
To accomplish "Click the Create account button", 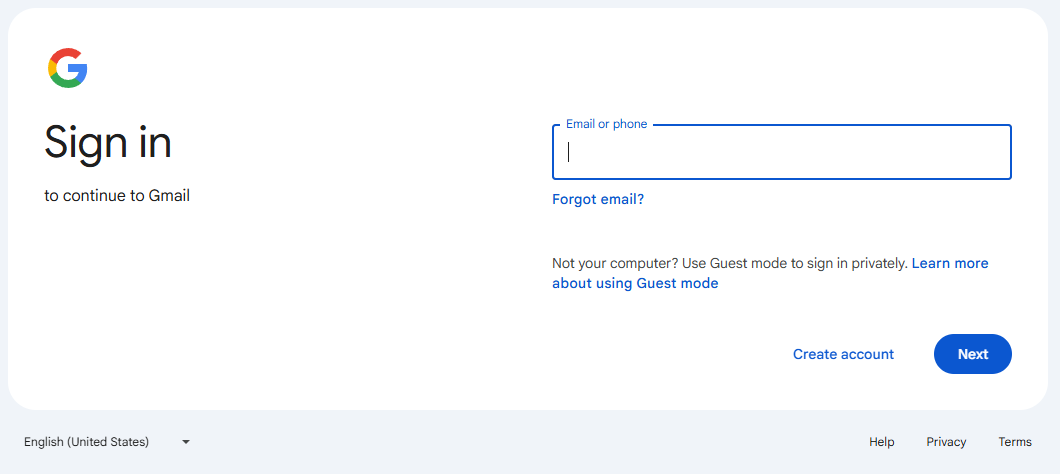I will tap(843, 354).
